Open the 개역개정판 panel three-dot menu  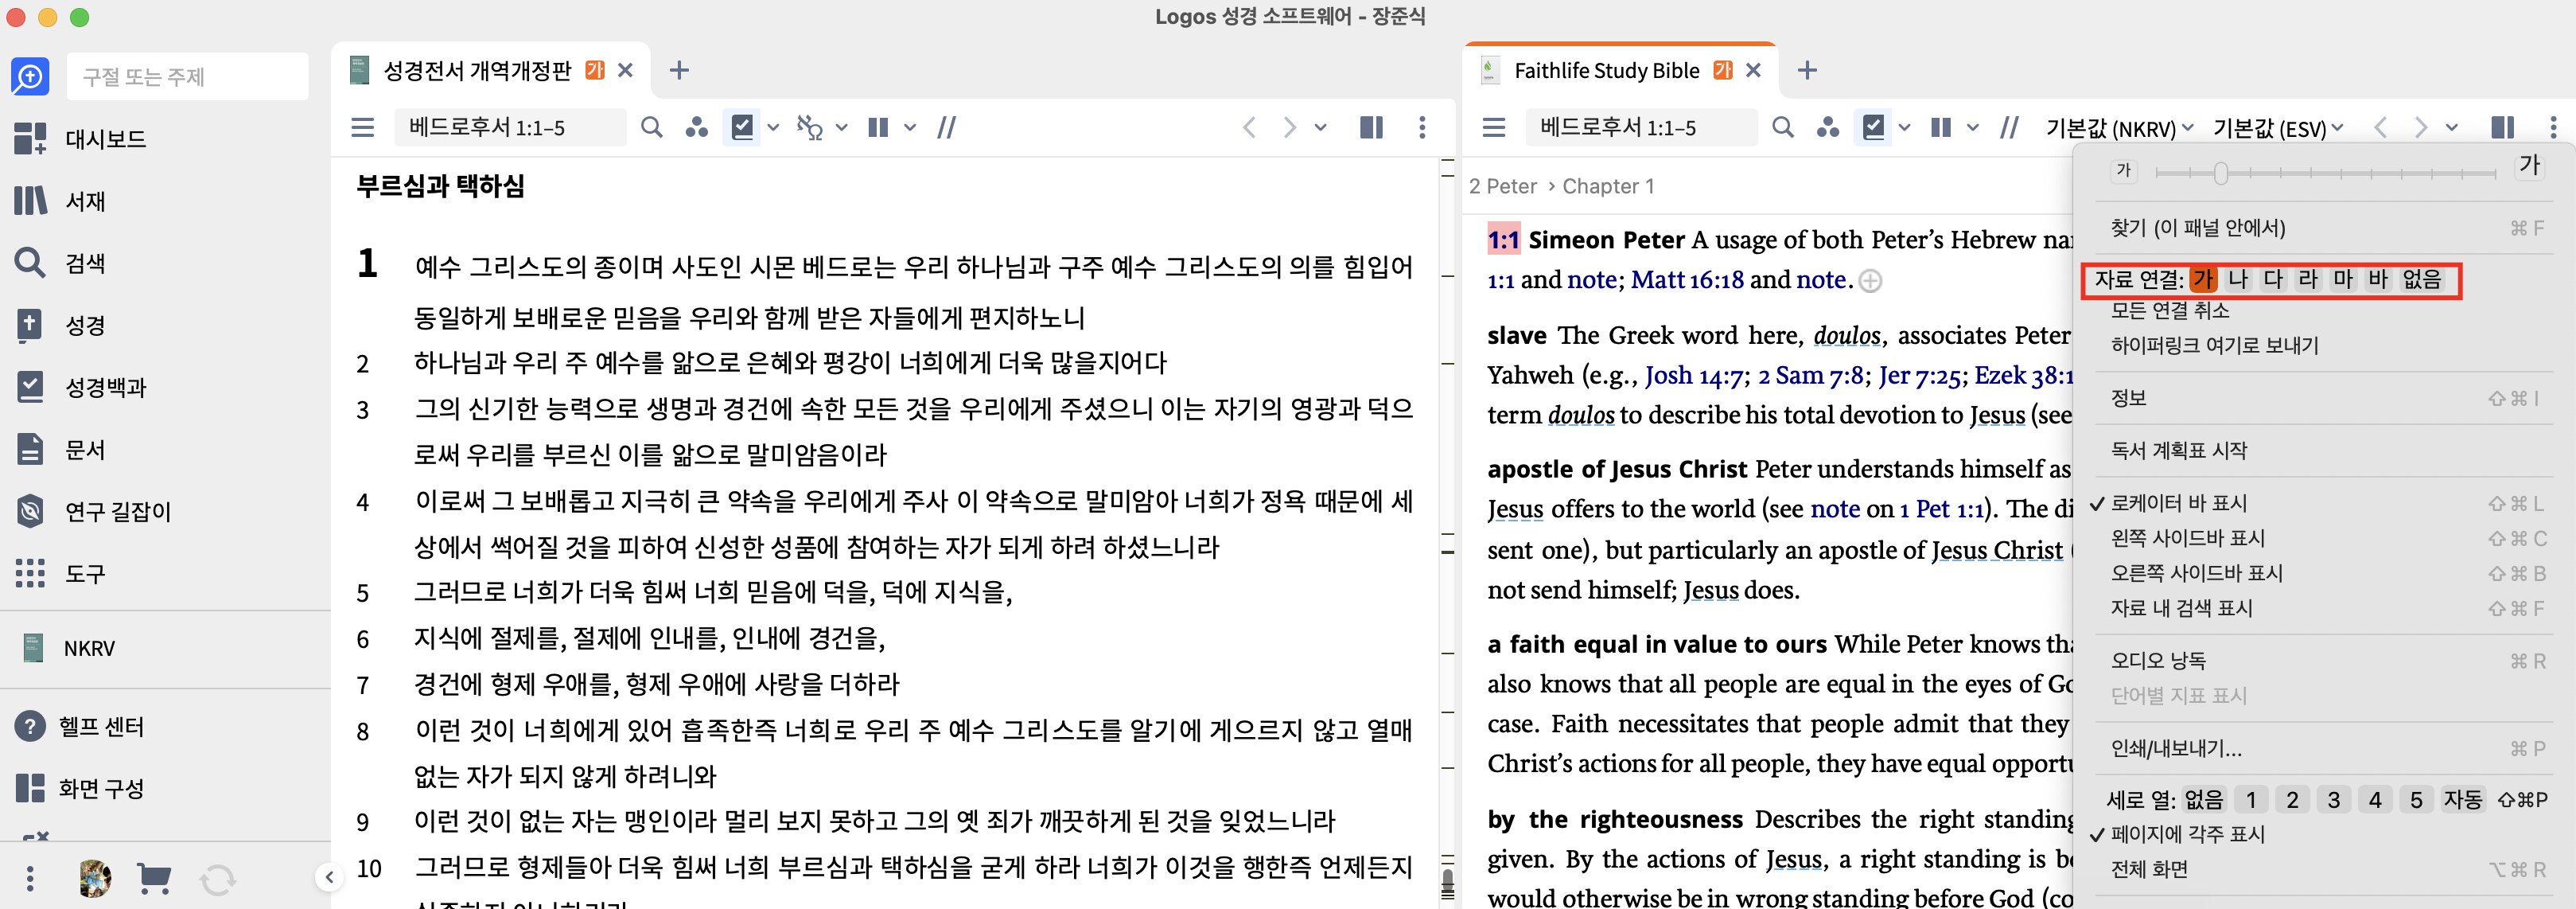(x=1422, y=127)
